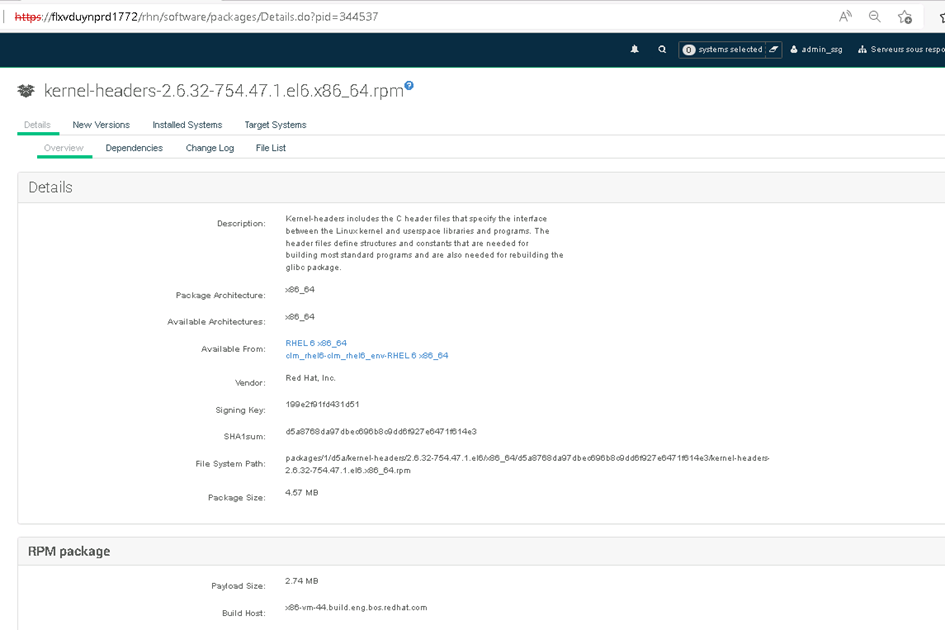Select the Dependencies sub-tab
This screenshot has width=945, height=630.
(x=134, y=148)
